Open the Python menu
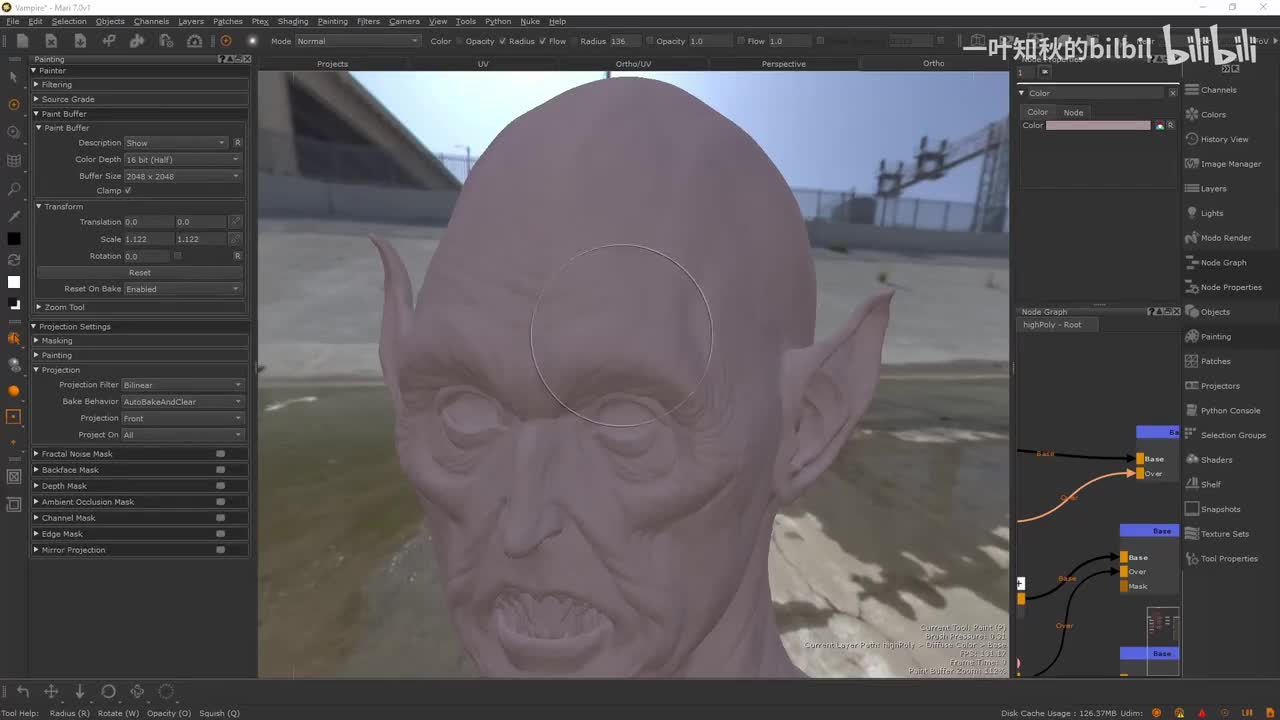The image size is (1280, 720). [498, 21]
